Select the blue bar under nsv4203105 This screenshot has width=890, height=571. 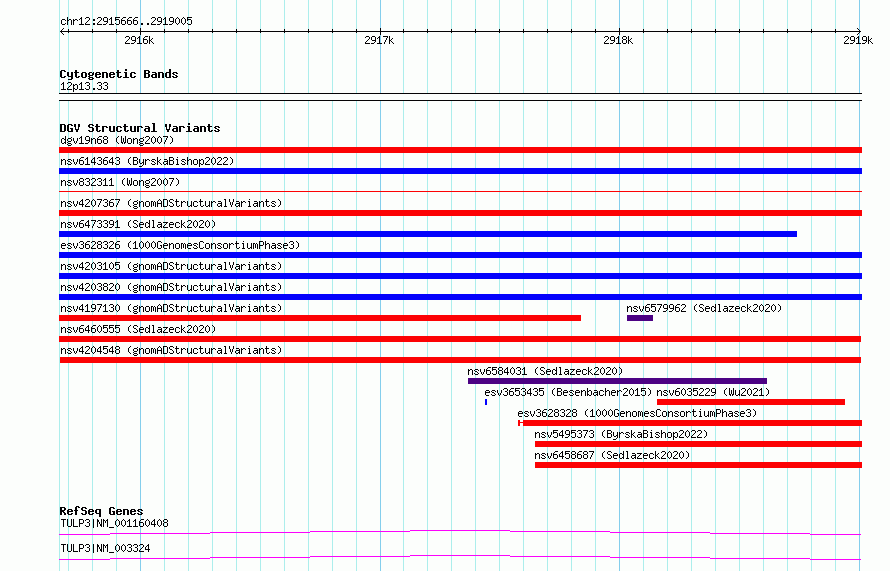(460, 276)
